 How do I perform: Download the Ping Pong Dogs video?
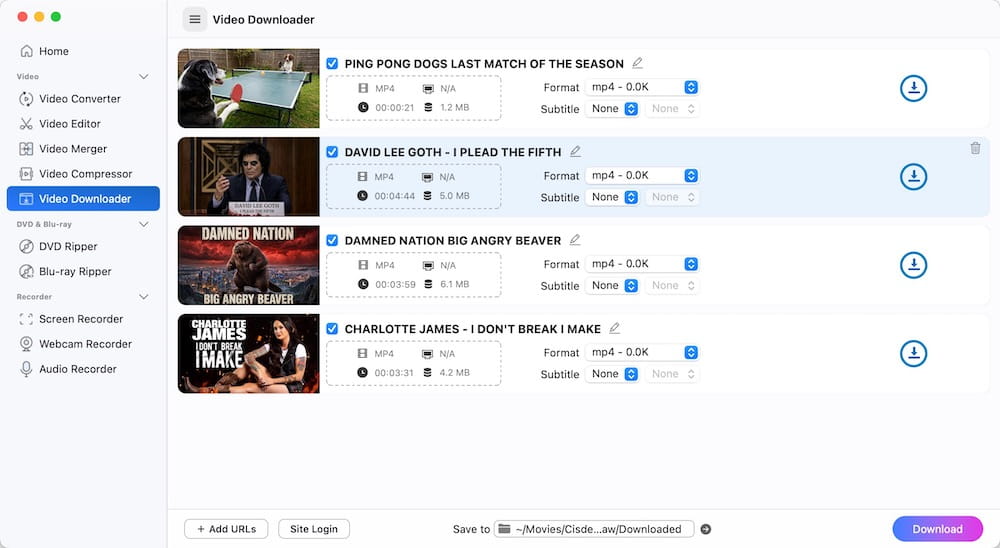coord(913,88)
